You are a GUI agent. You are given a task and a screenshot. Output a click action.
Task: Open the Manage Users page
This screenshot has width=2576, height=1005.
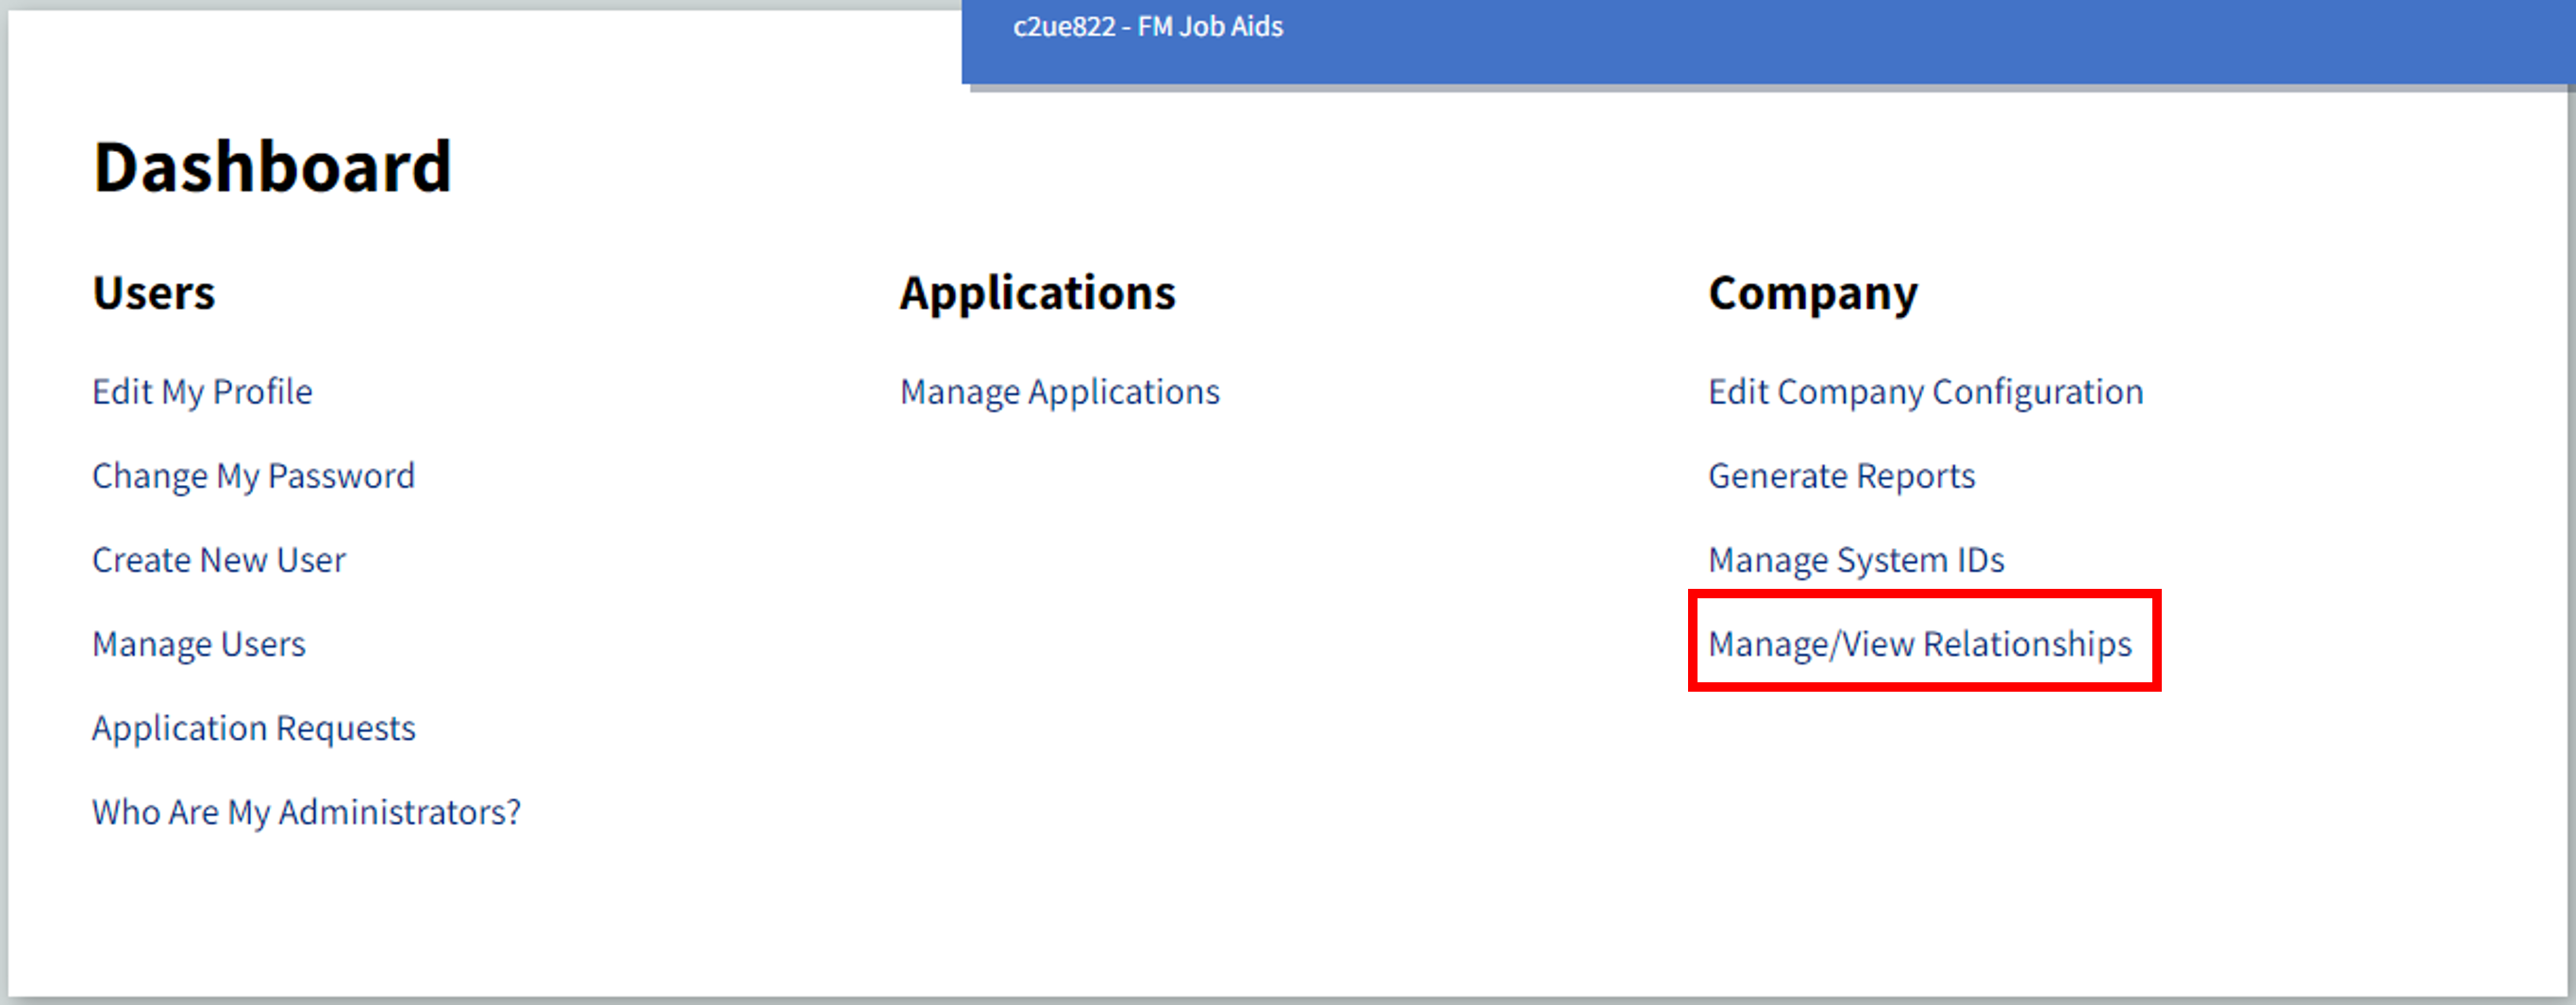[x=199, y=644]
